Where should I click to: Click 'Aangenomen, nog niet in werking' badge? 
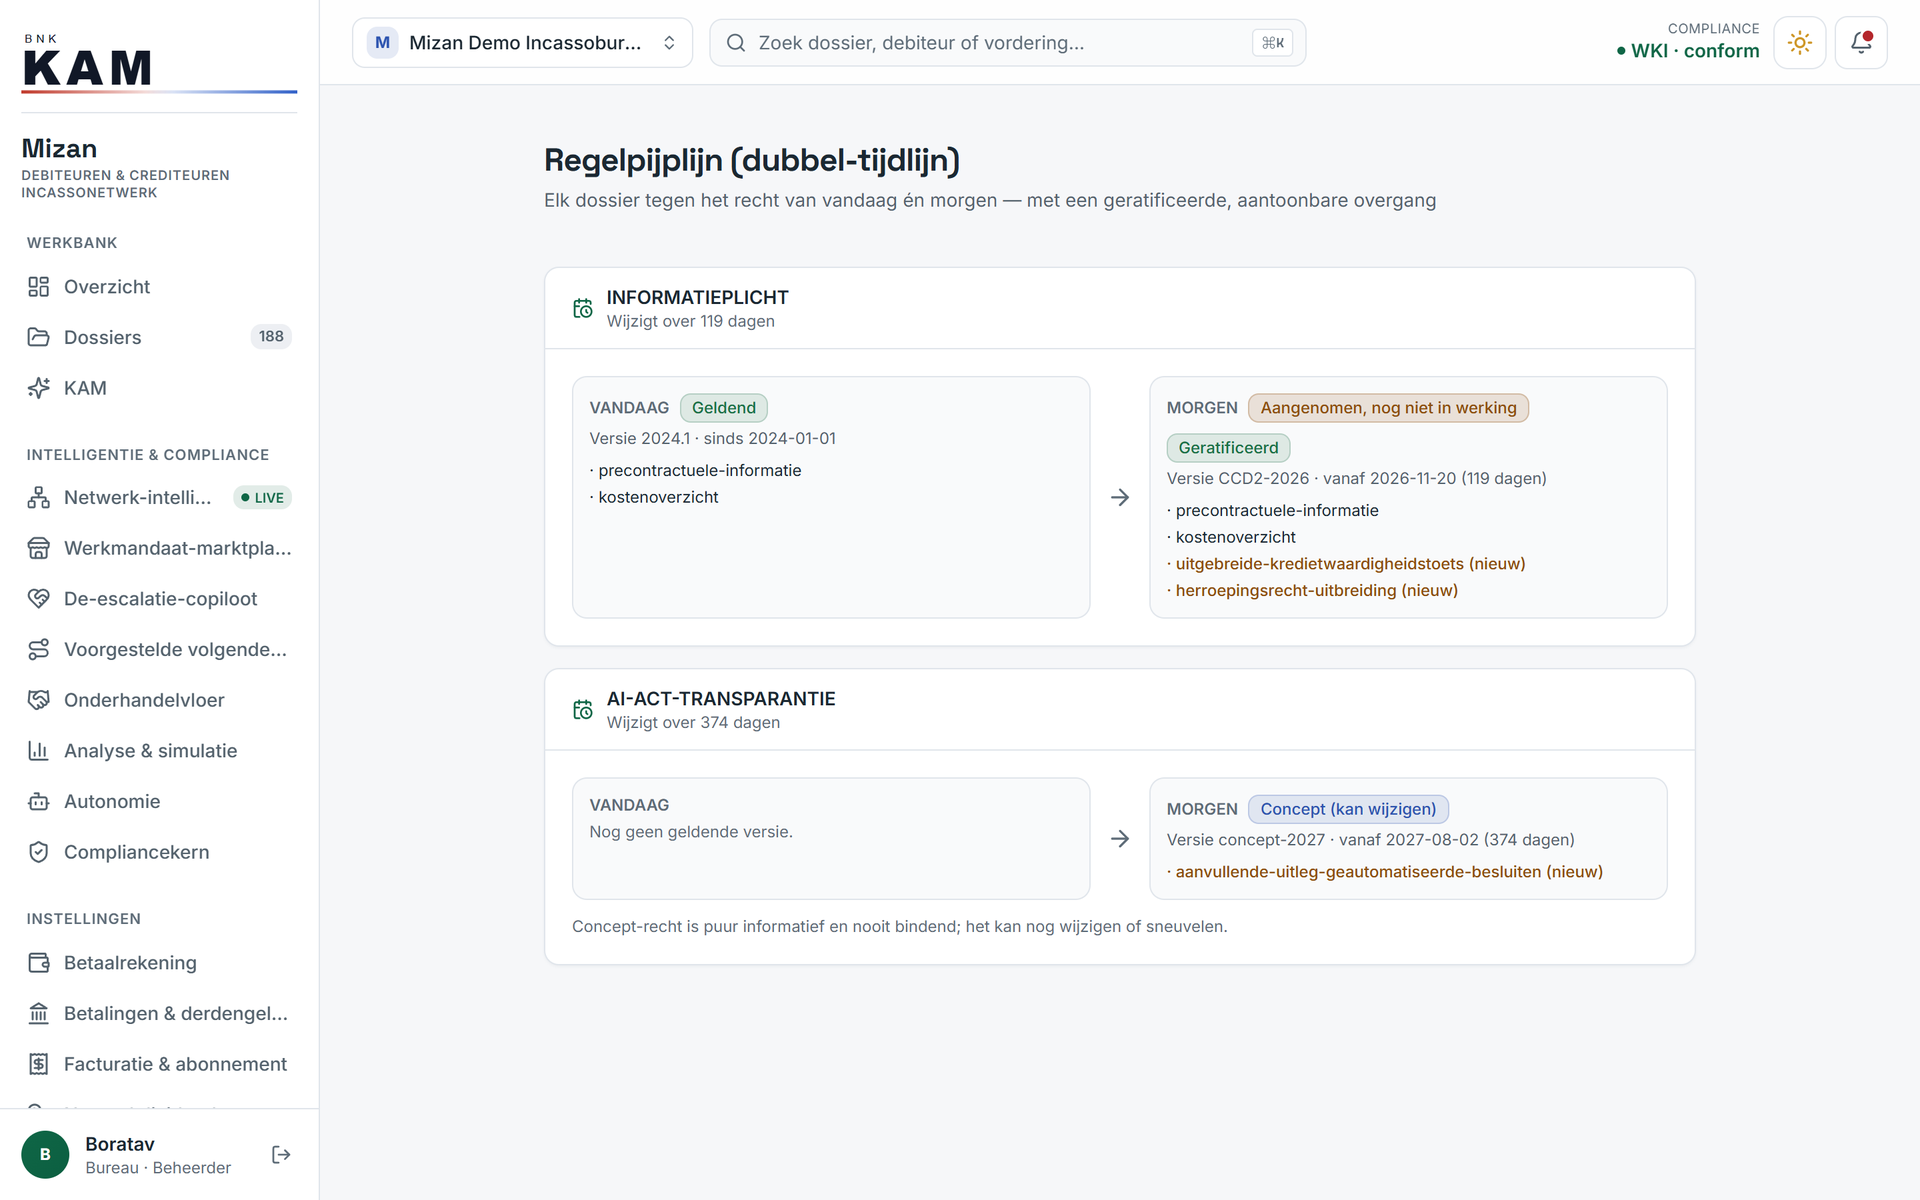pos(1388,408)
